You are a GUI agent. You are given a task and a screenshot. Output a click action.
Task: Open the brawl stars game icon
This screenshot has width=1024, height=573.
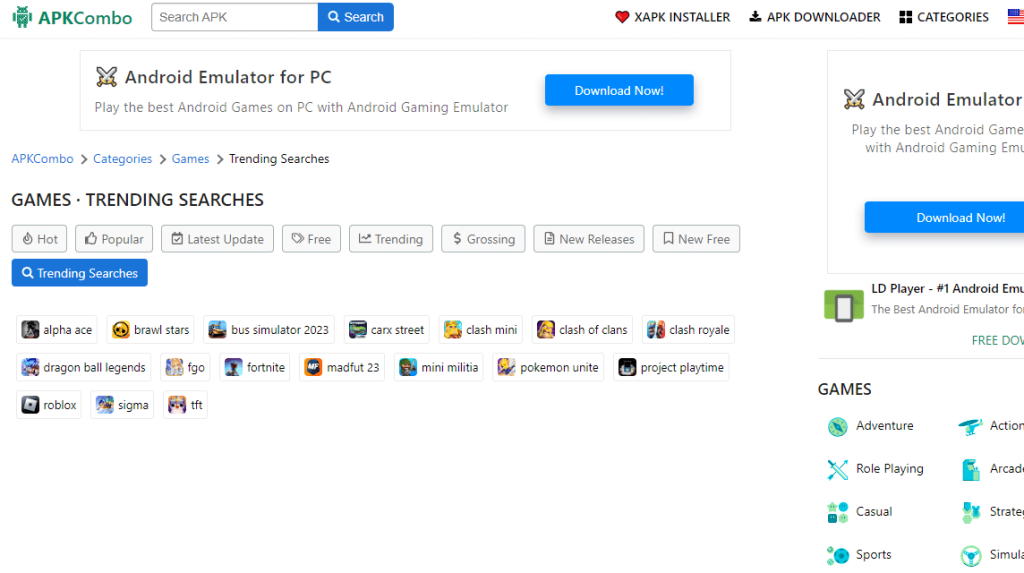[x=121, y=330]
